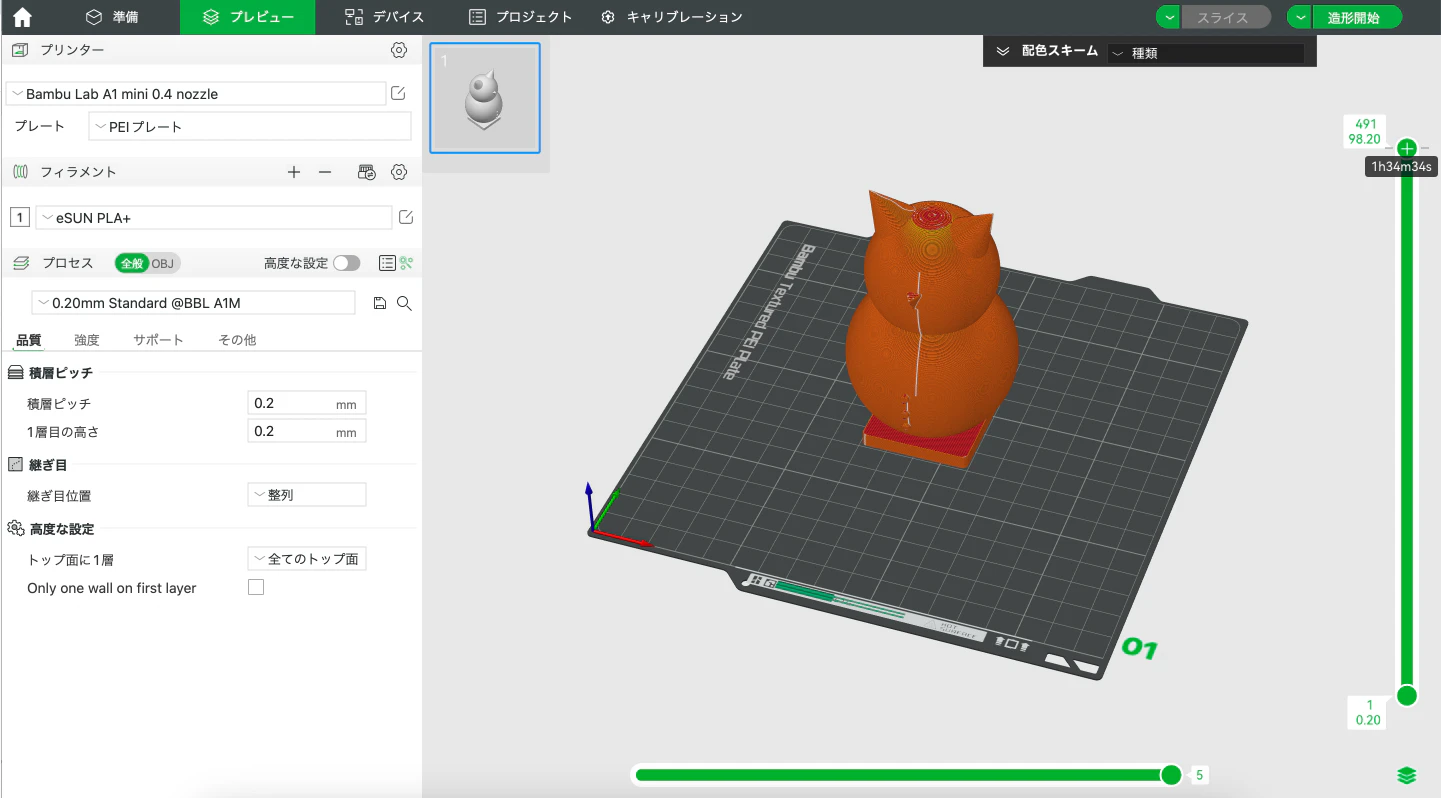Open the キャリブレーション calibration menu
Image resolution: width=1441 pixels, height=798 pixels.
click(x=672, y=17)
